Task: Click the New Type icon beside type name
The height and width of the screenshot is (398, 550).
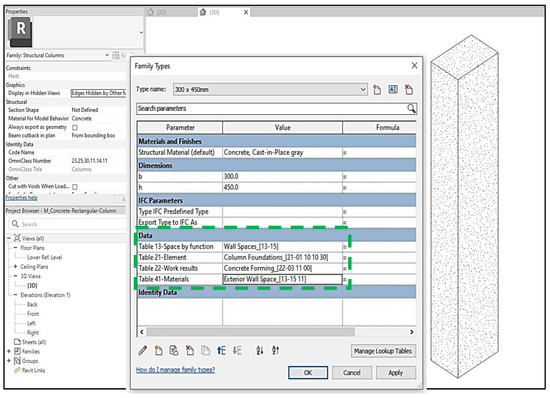Action: [x=377, y=90]
